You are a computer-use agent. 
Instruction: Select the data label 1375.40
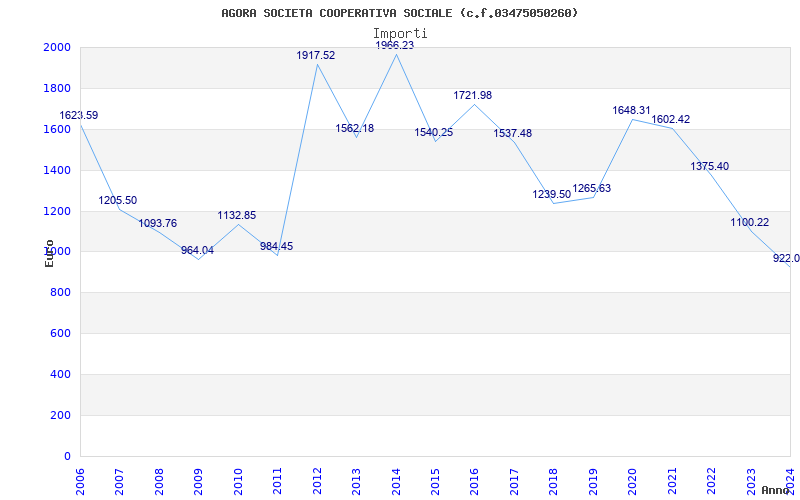coord(710,166)
